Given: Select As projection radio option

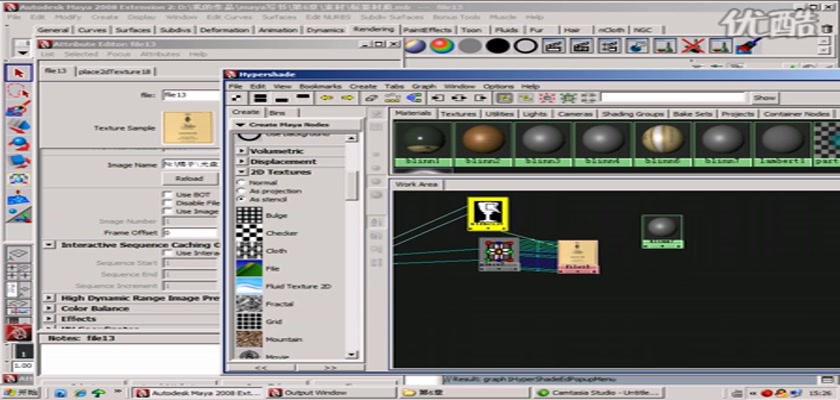Looking at the screenshot, I should coord(241,191).
